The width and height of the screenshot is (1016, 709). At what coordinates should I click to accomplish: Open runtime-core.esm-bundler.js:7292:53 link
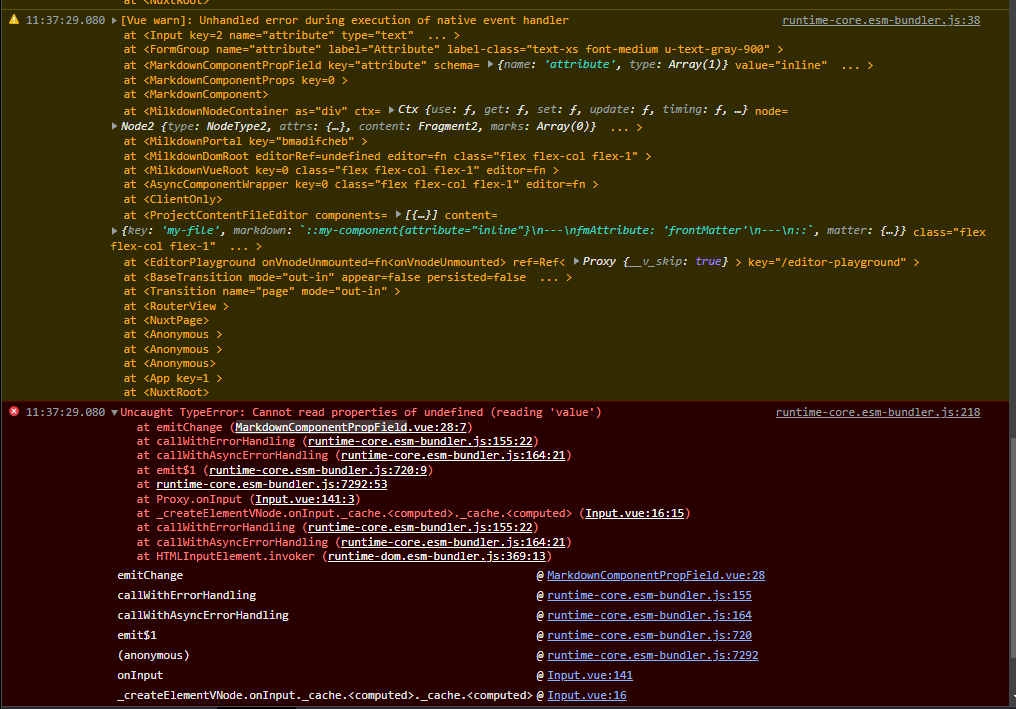pos(271,484)
